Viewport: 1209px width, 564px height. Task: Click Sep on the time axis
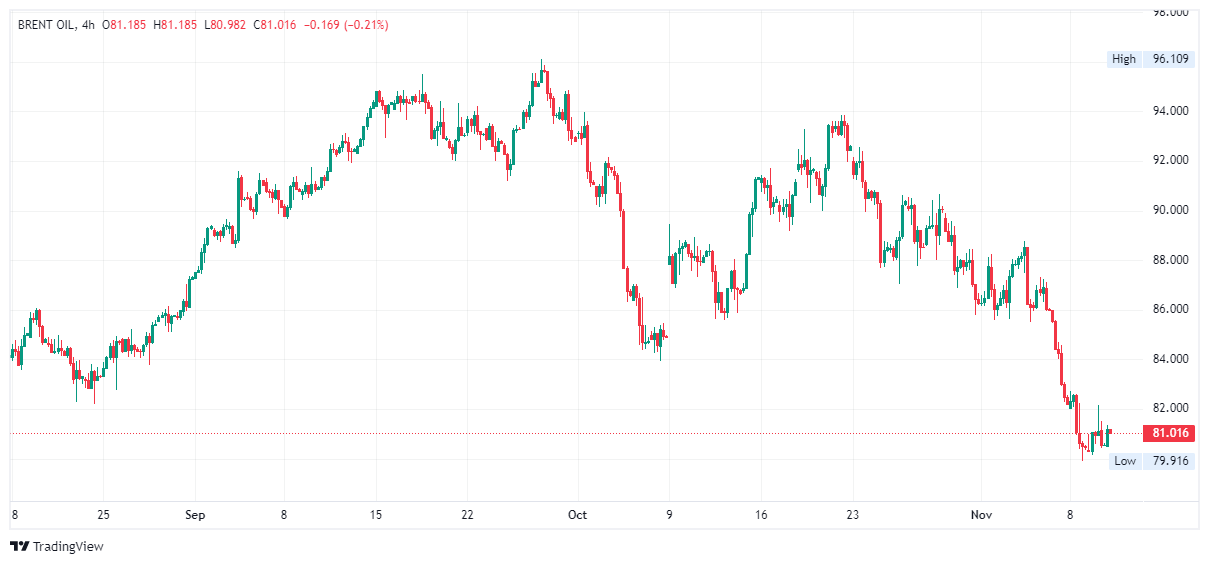click(195, 515)
